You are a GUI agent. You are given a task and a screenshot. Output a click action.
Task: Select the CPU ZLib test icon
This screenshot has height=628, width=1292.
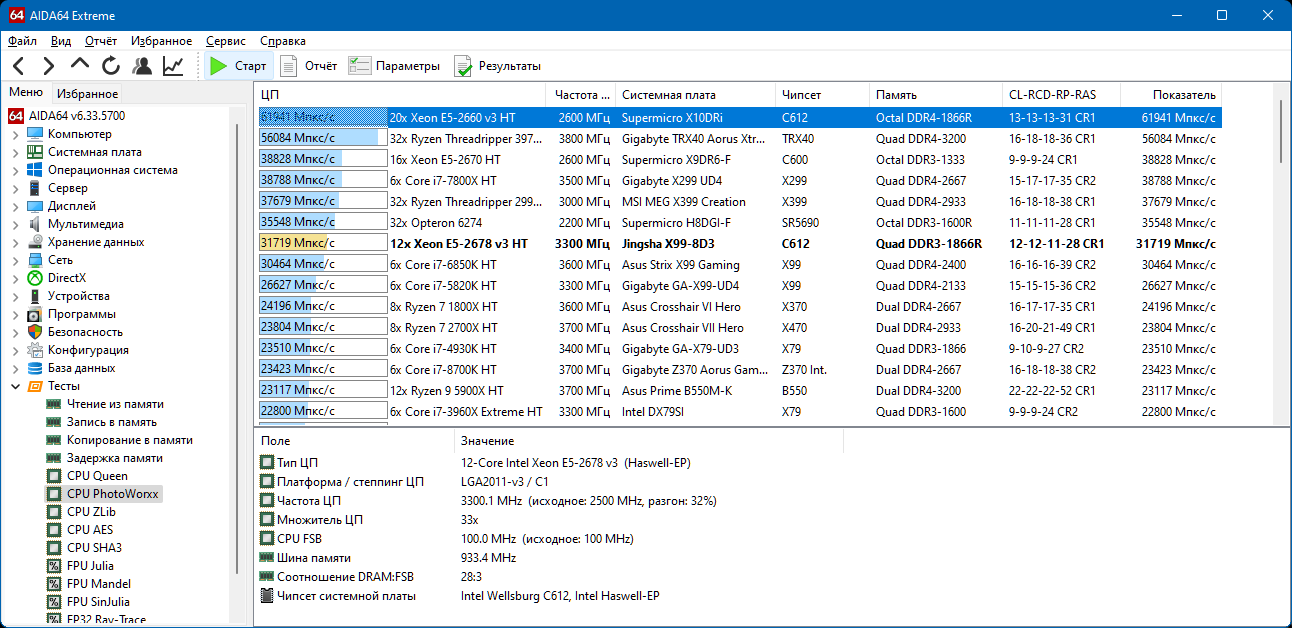[54, 512]
